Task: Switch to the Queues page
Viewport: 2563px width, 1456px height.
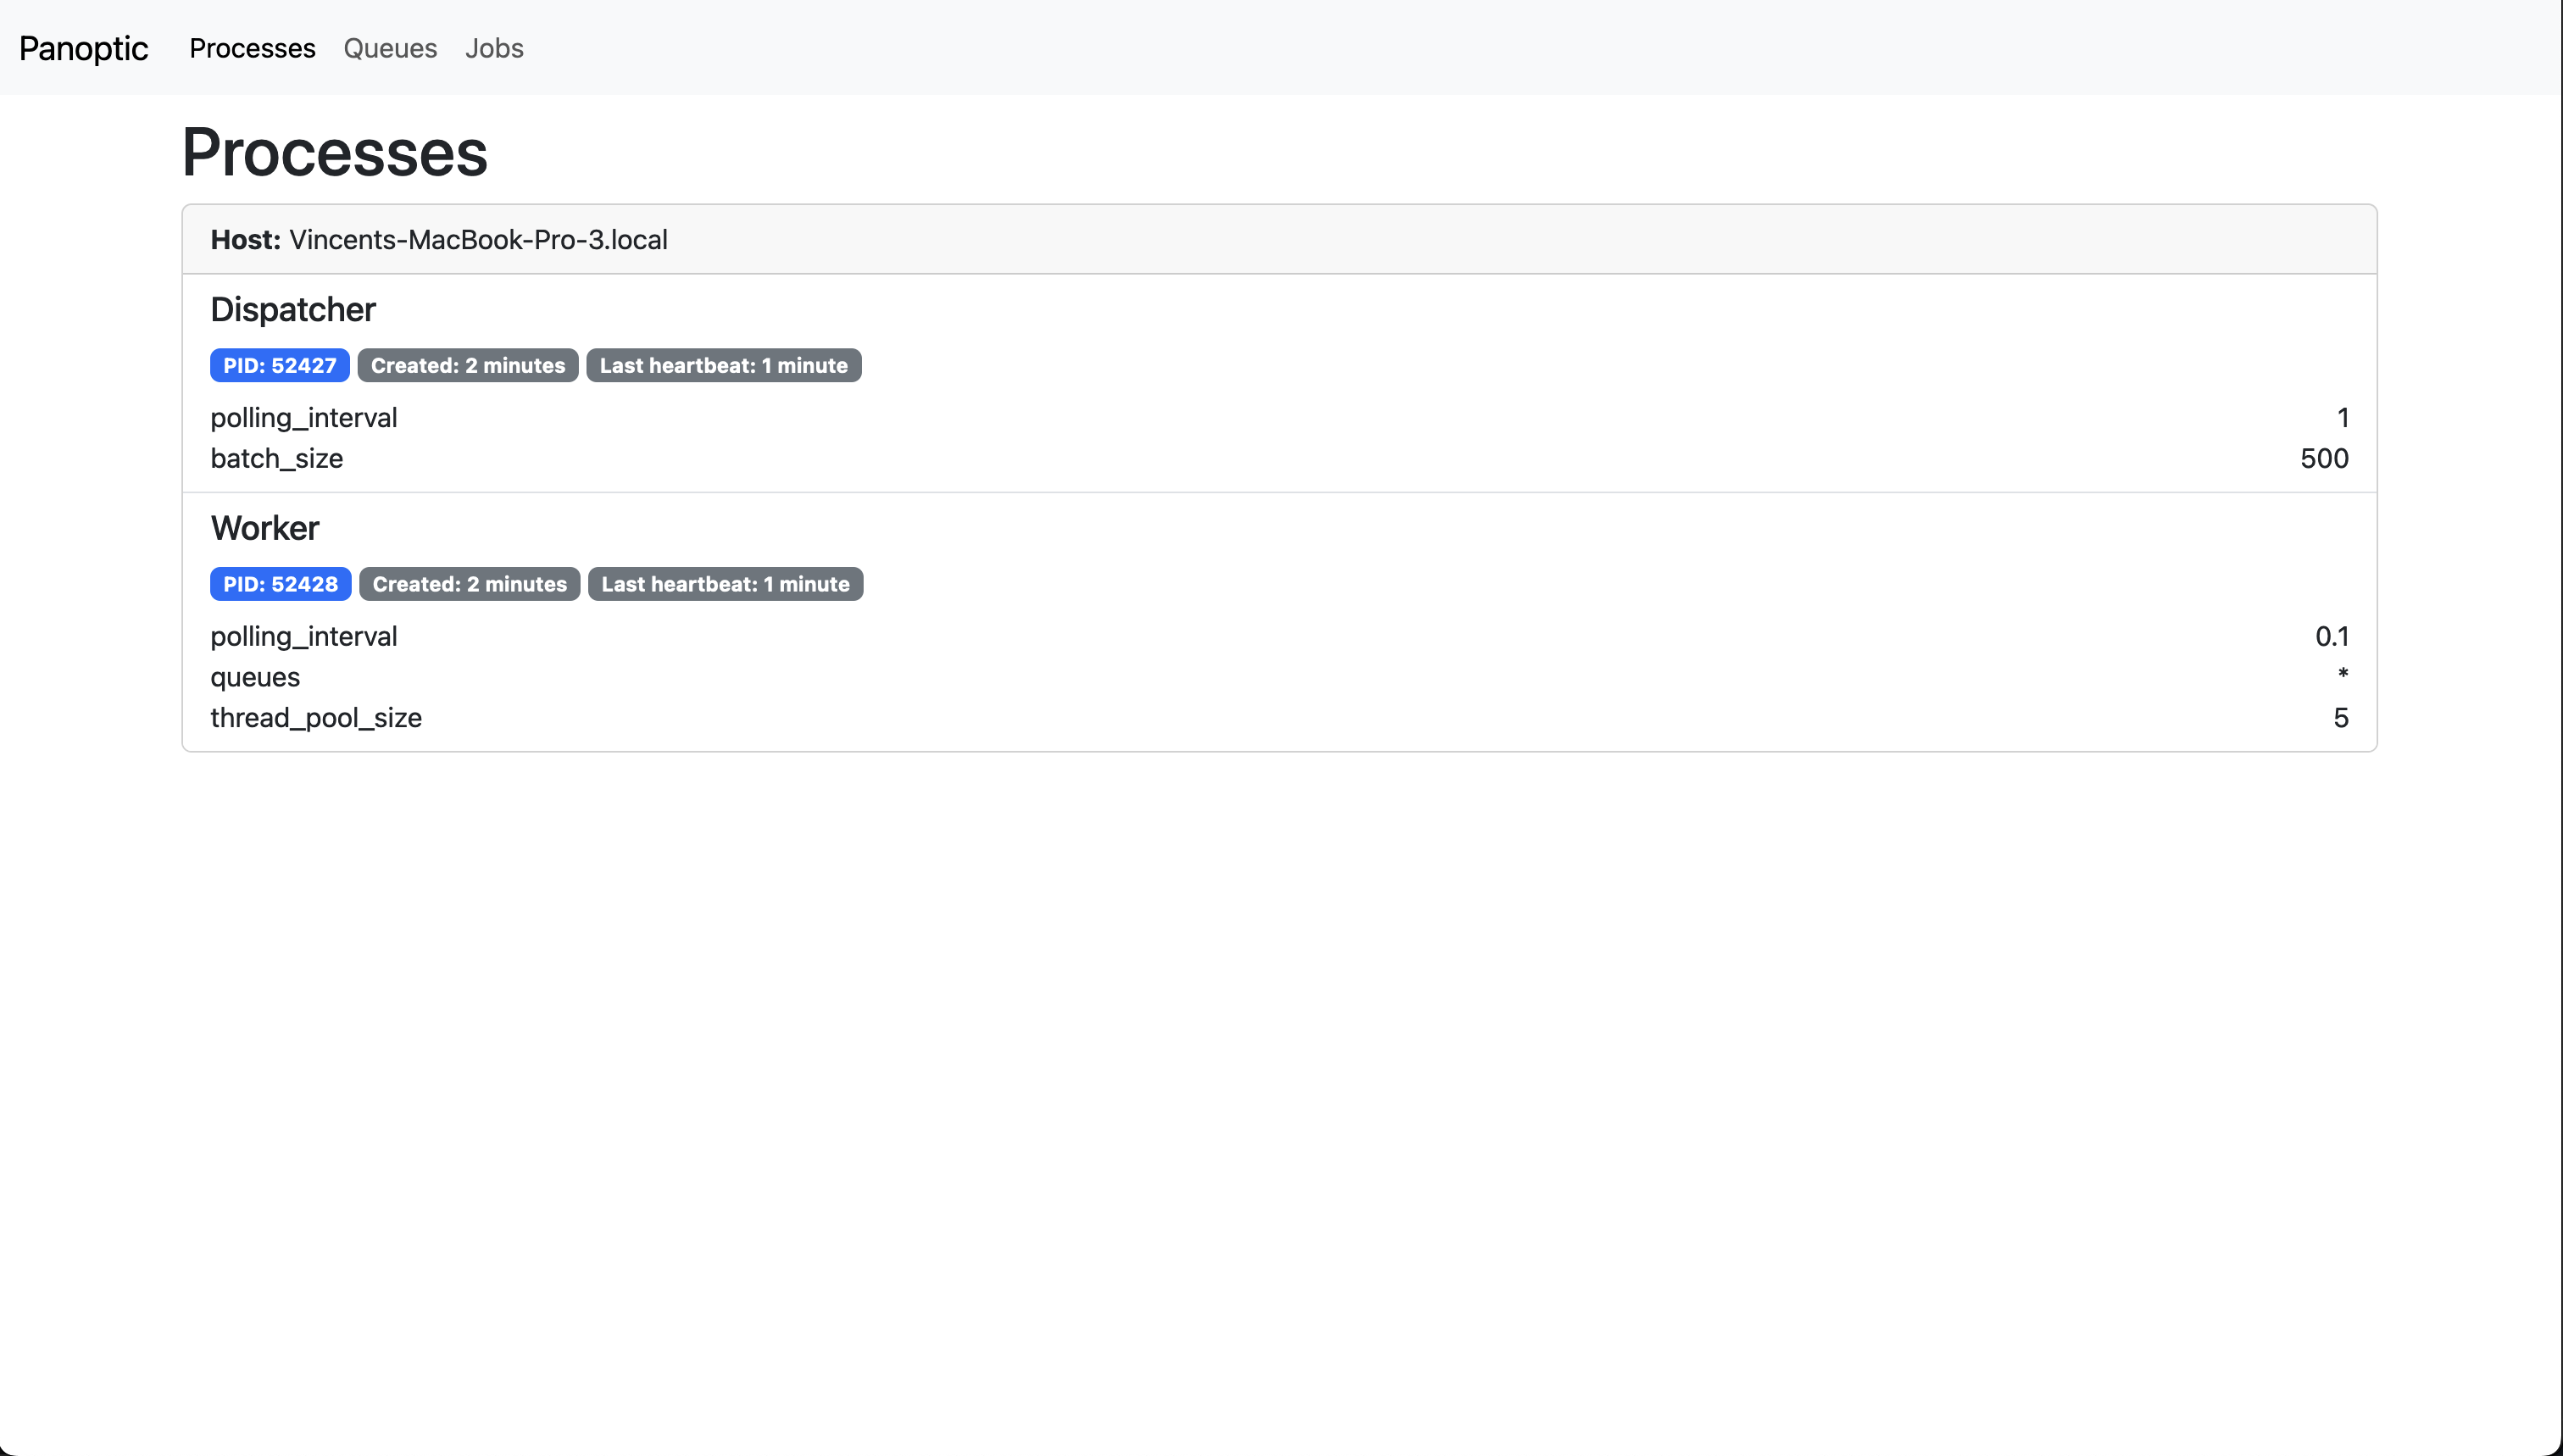Action: coord(390,48)
